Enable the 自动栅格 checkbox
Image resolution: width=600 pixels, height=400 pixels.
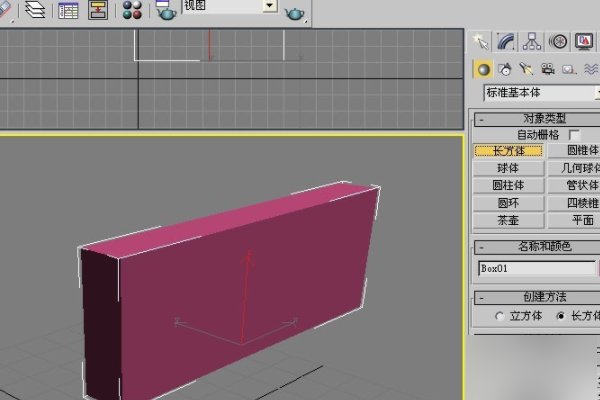(x=574, y=135)
